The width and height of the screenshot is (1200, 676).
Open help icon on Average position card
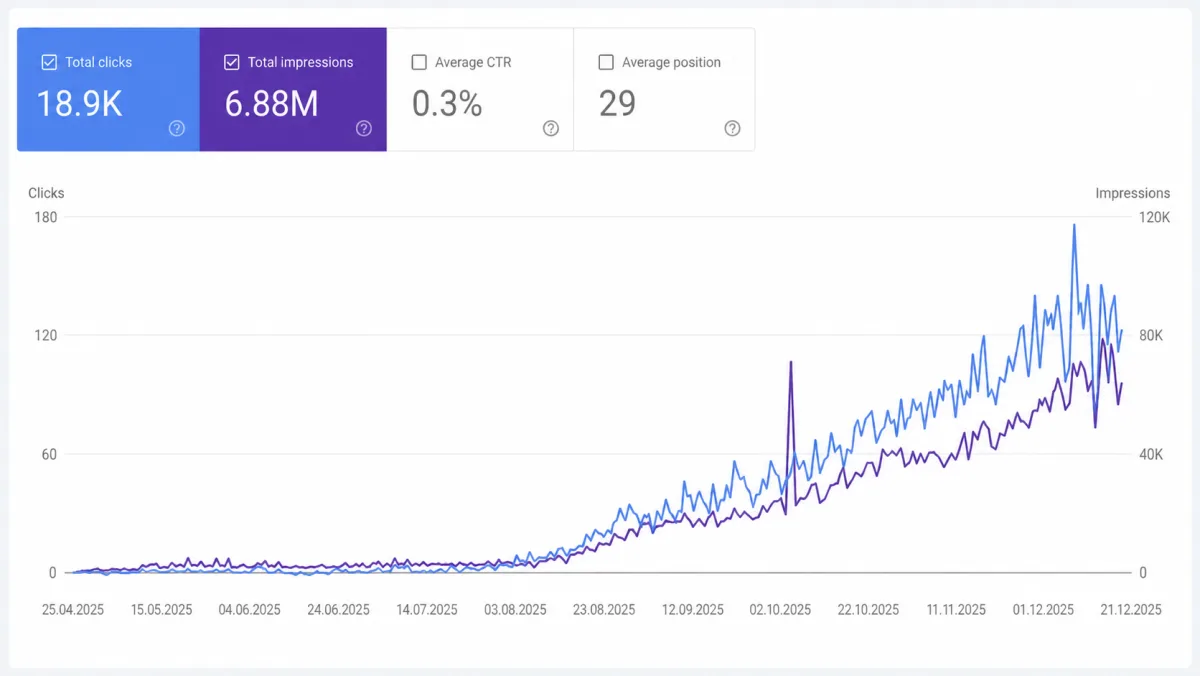click(733, 128)
